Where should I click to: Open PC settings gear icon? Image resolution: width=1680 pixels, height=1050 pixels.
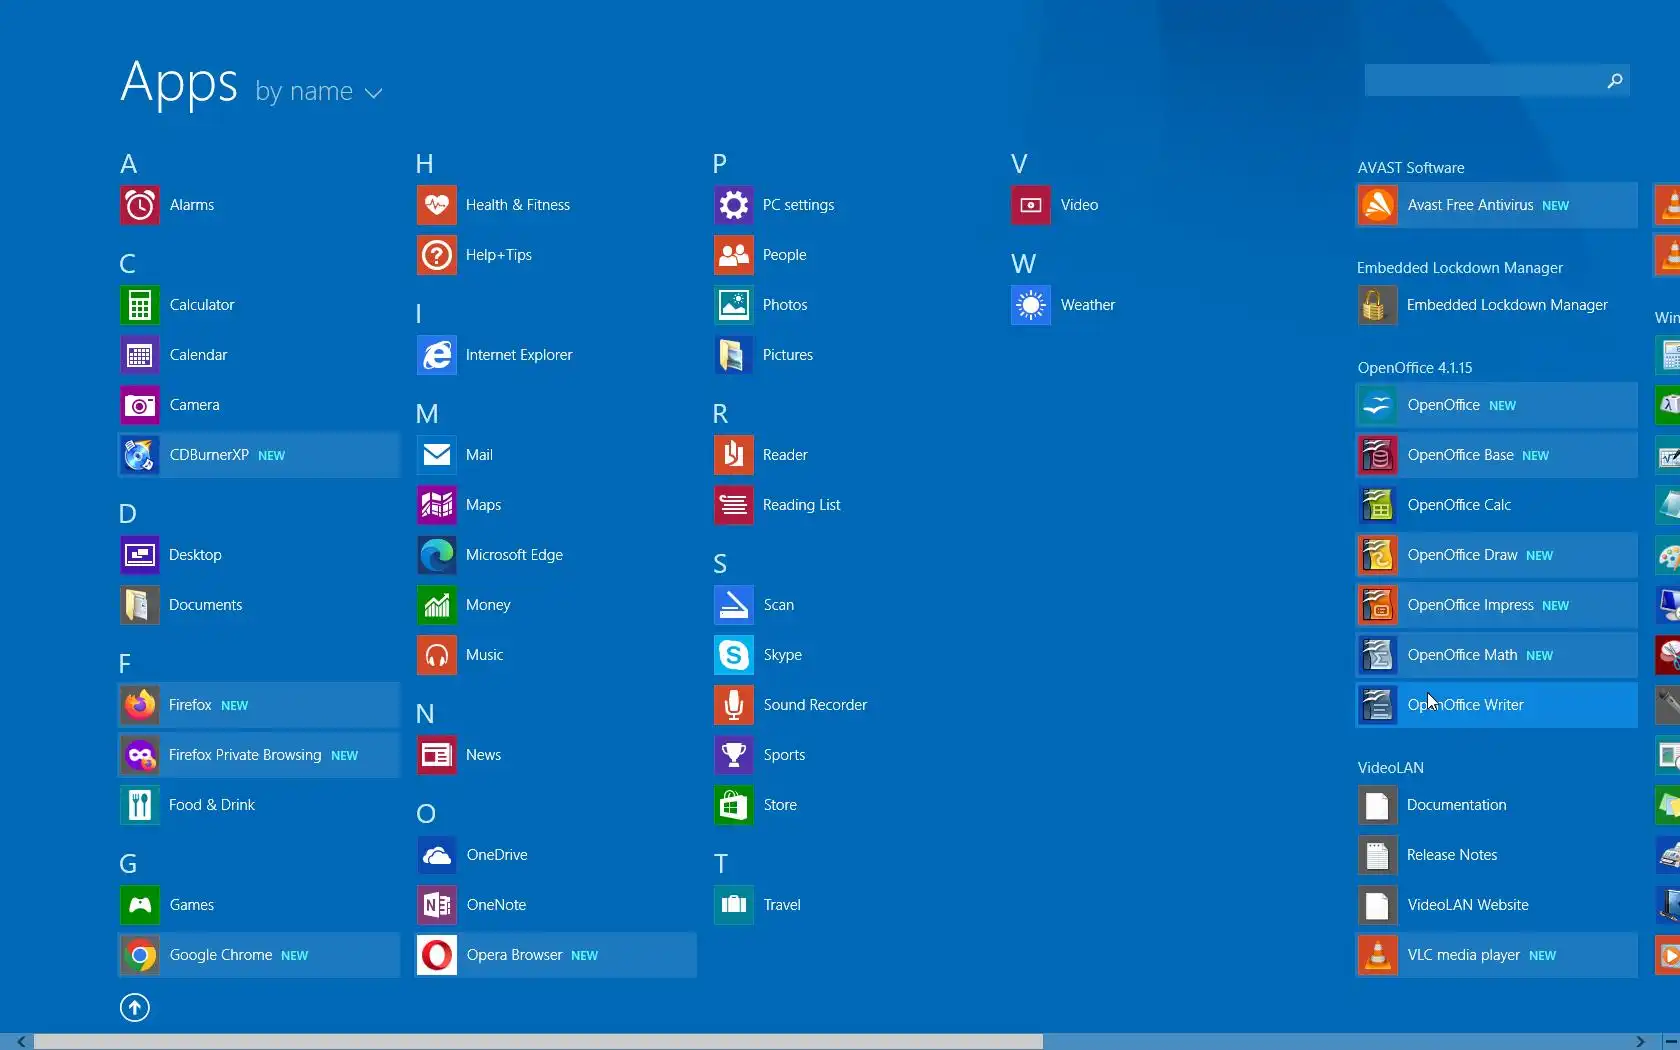click(x=734, y=205)
